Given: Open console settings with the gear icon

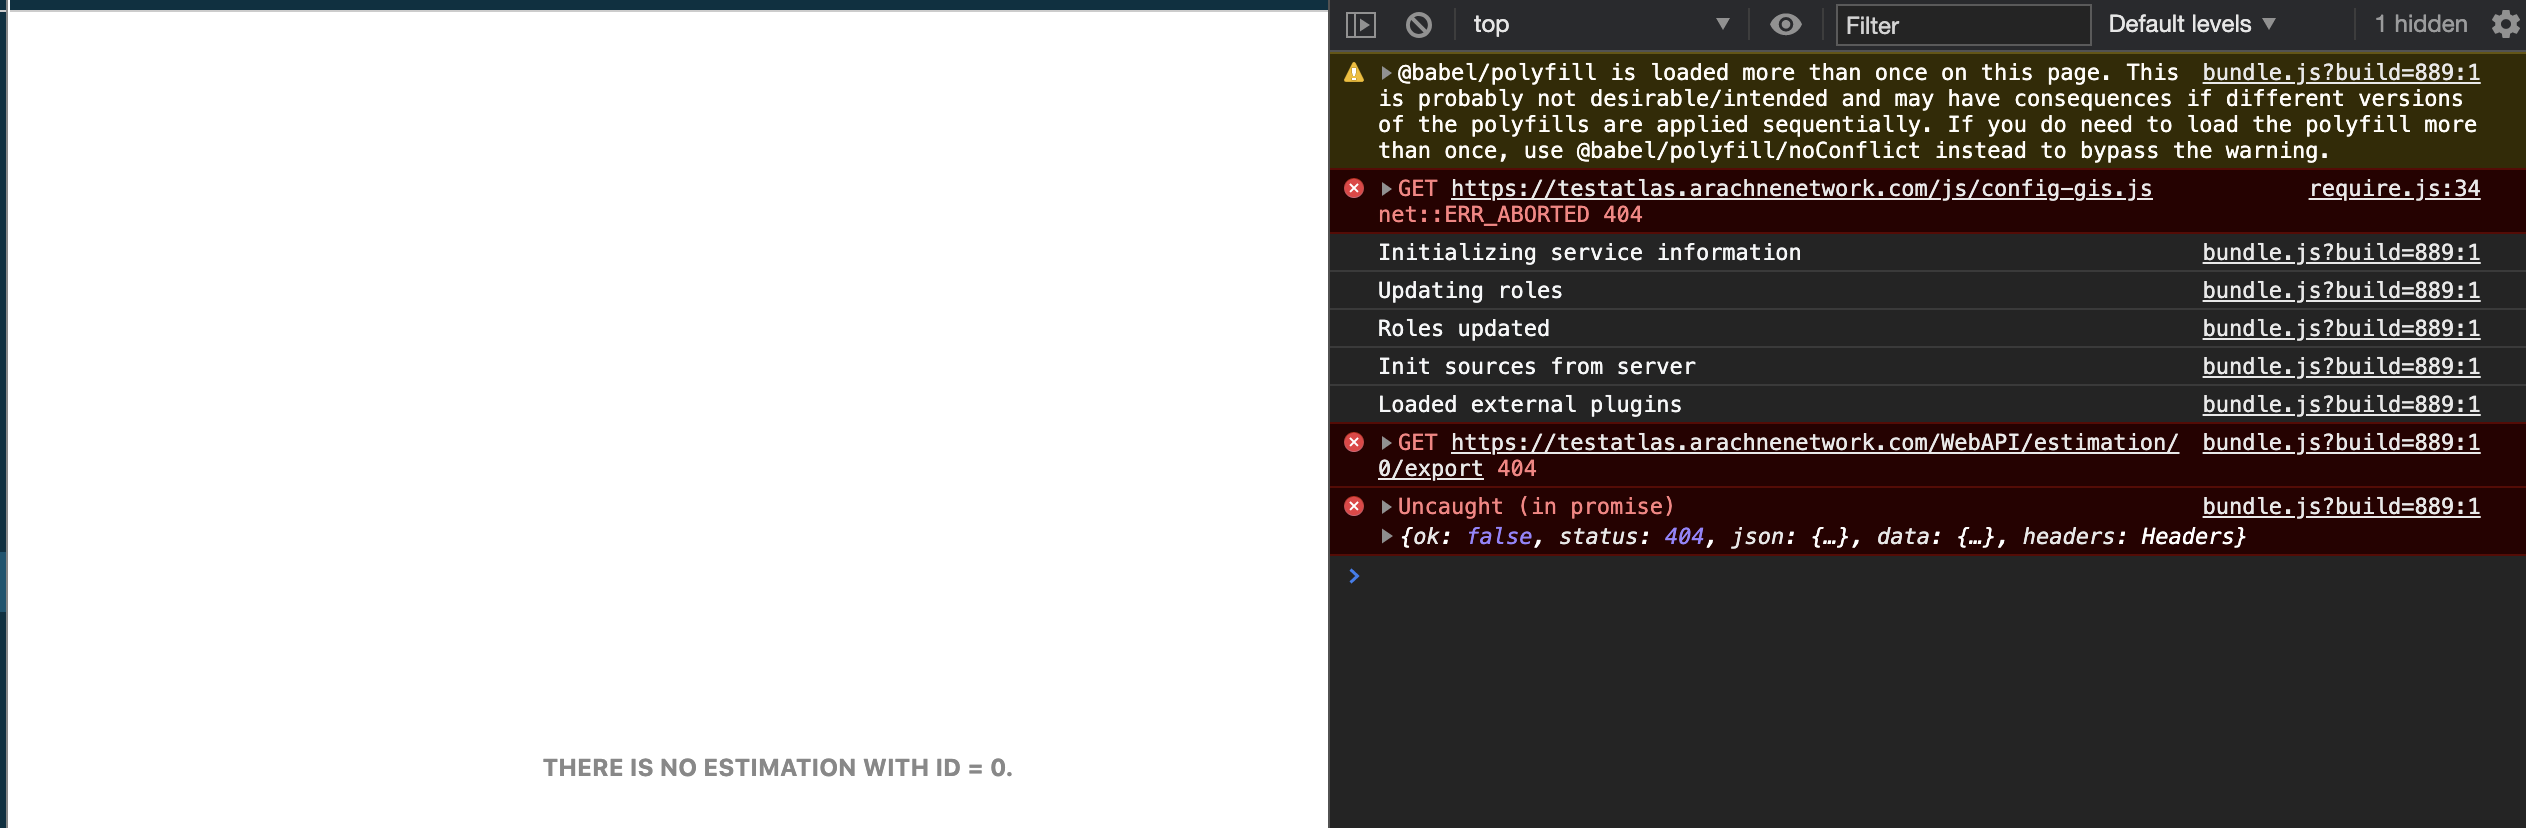Looking at the screenshot, I should tap(2506, 23).
